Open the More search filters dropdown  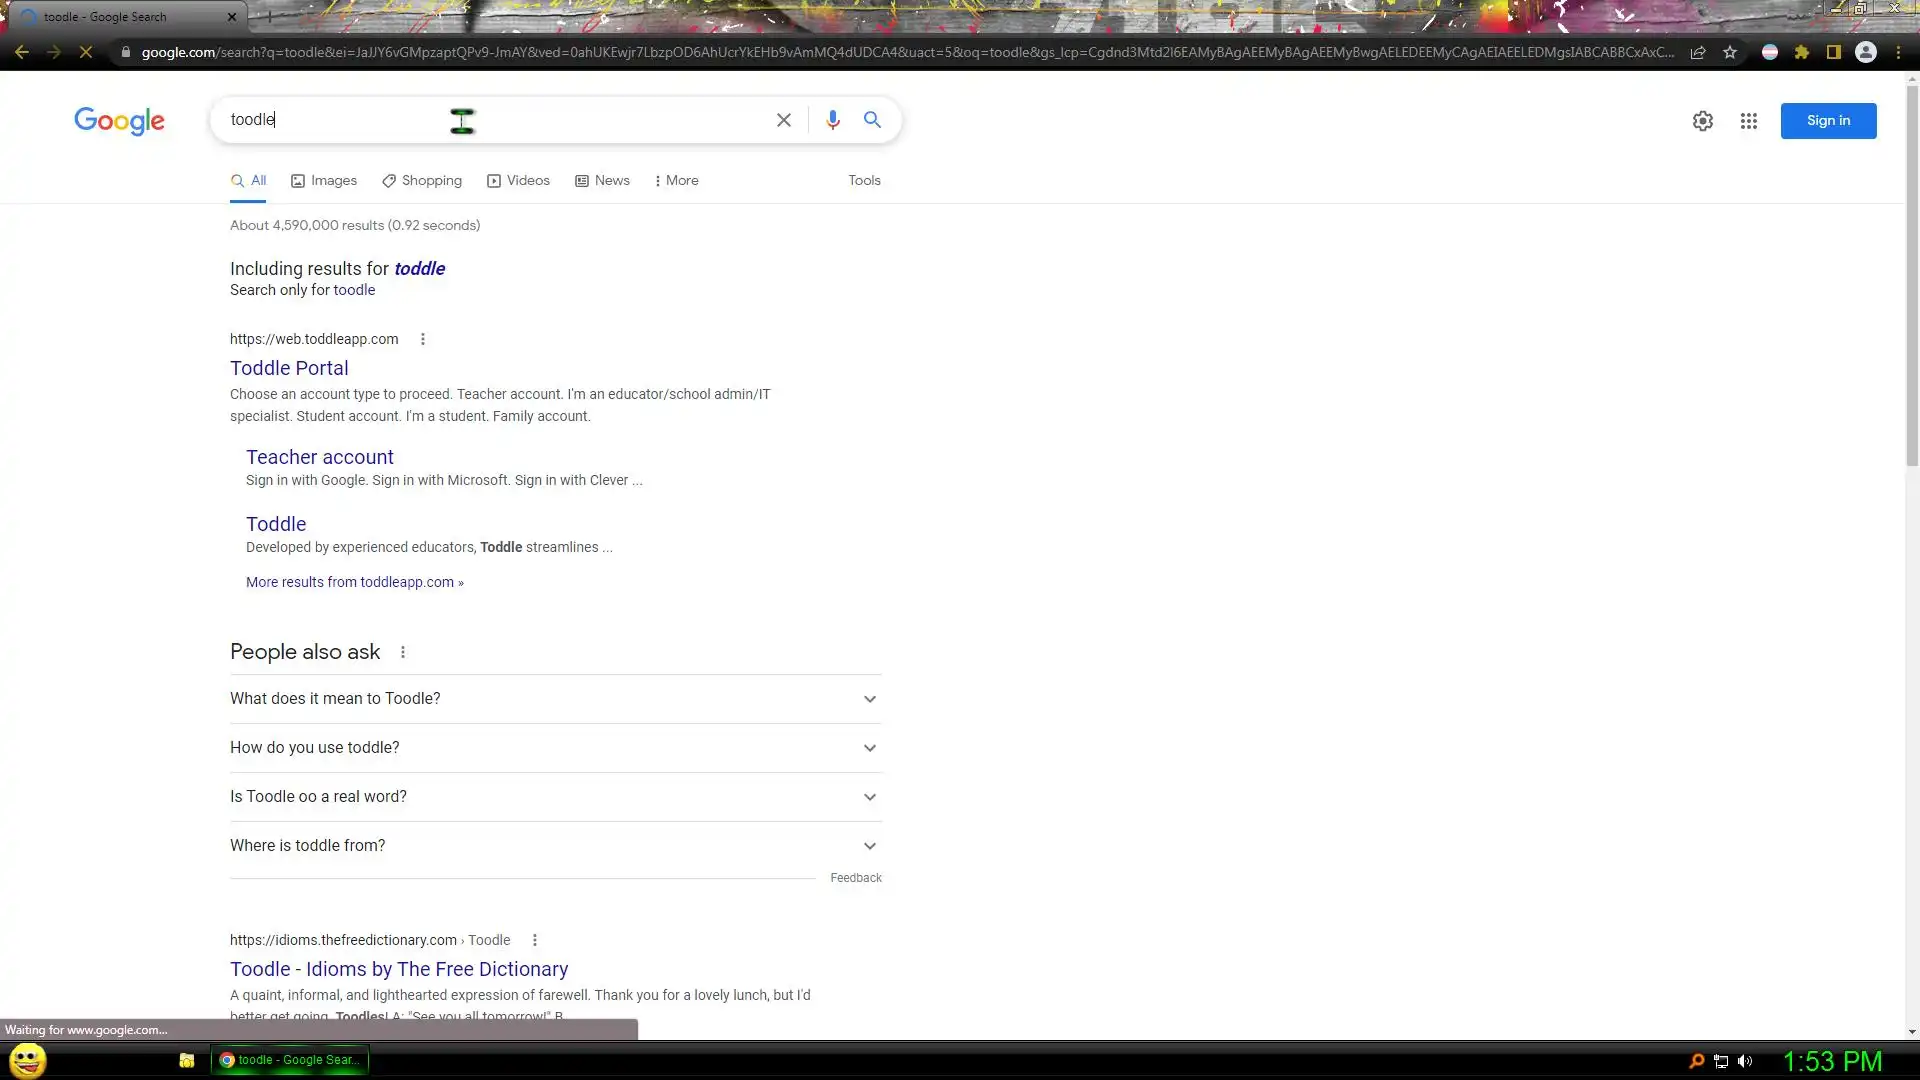point(677,181)
